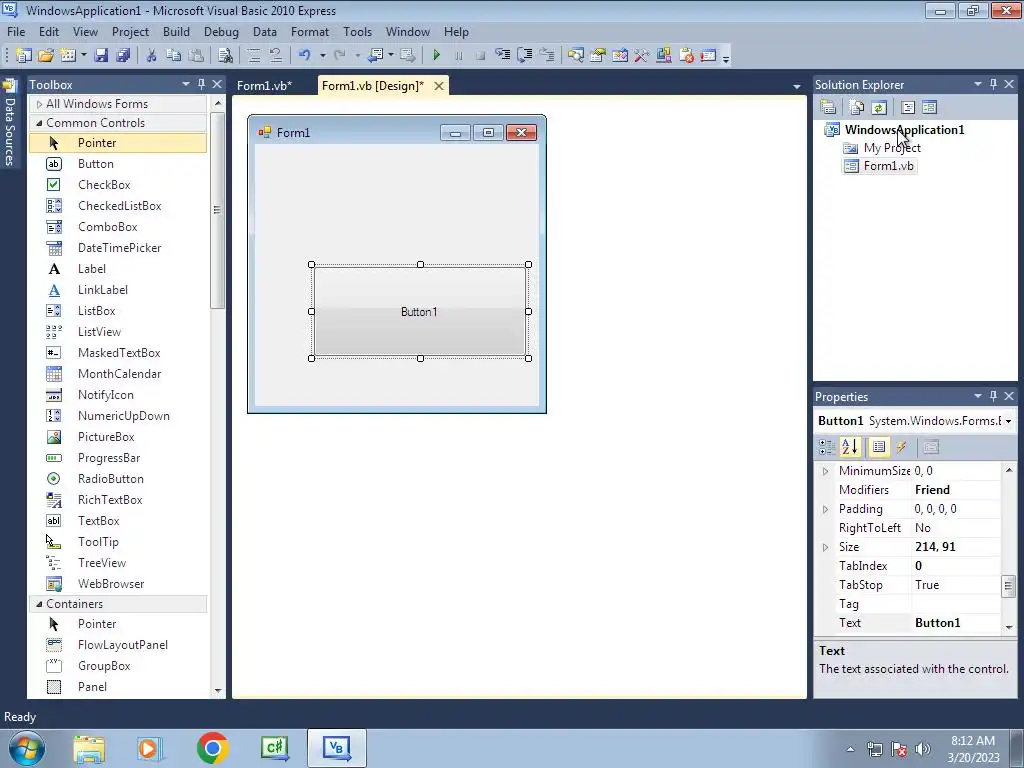Viewport: 1024px width, 768px height.
Task: Click Properties grid scroll-down arrow
Action: 1009,627
